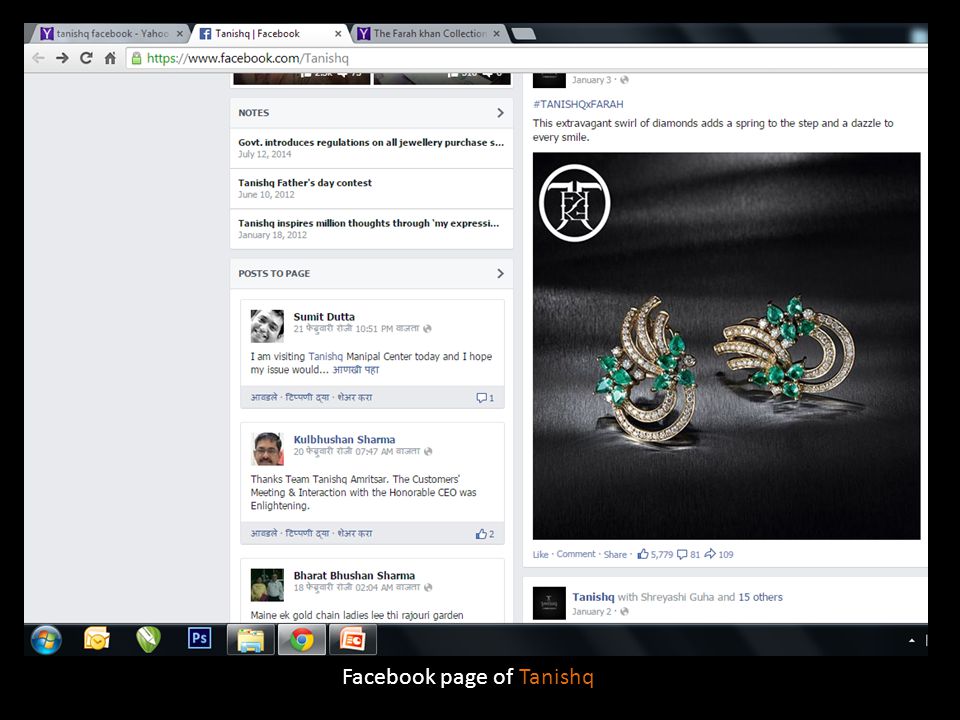The image size is (960, 720).
Task: View the 5,779 likes thumbs-up icon
Action: [643, 554]
